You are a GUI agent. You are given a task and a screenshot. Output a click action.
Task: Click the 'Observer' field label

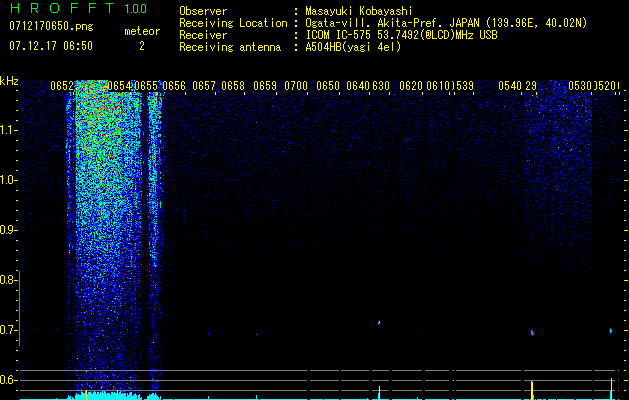pos(203,11)
